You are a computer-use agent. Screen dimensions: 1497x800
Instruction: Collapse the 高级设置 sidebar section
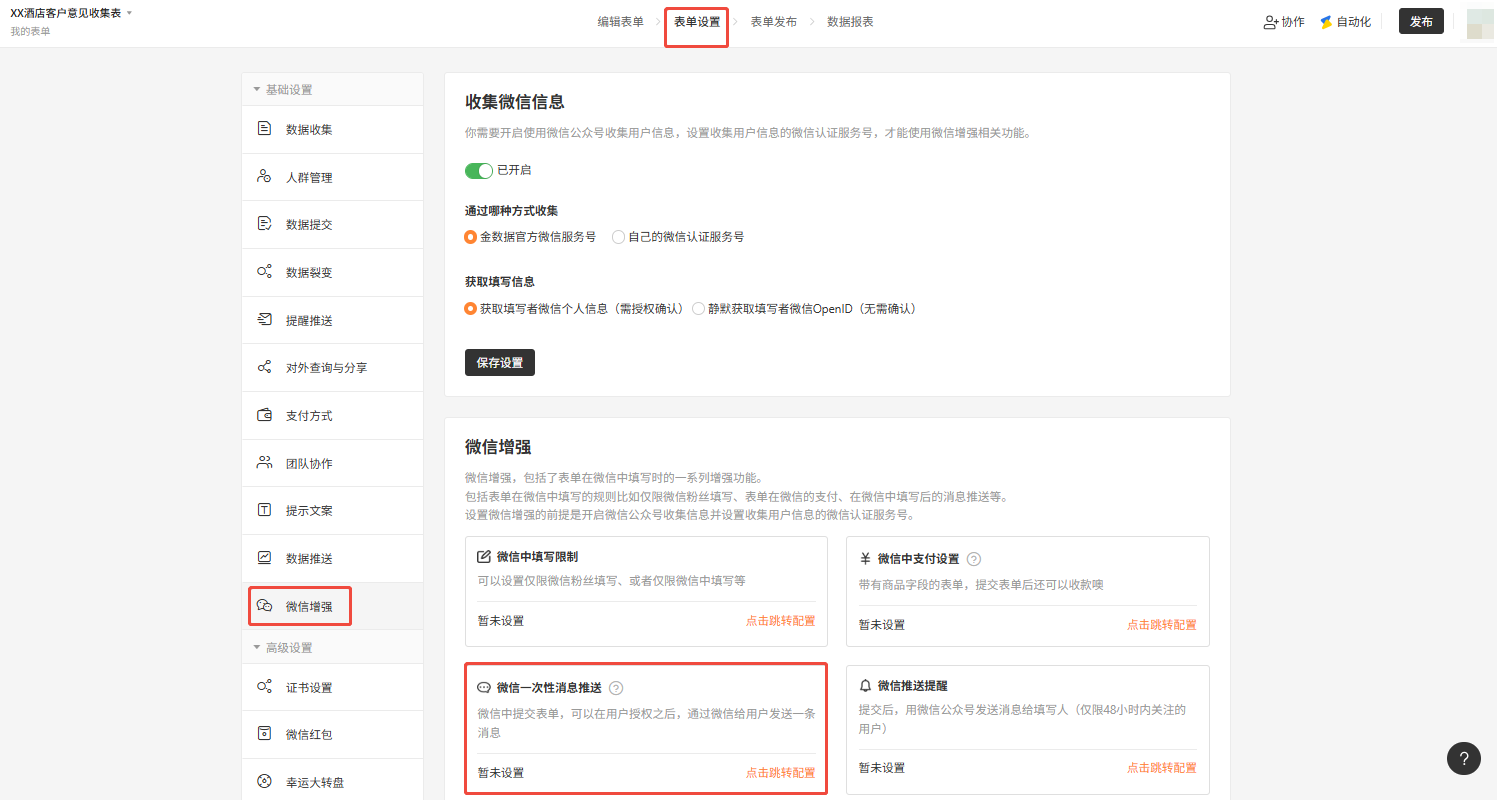[x=257, y=648]
